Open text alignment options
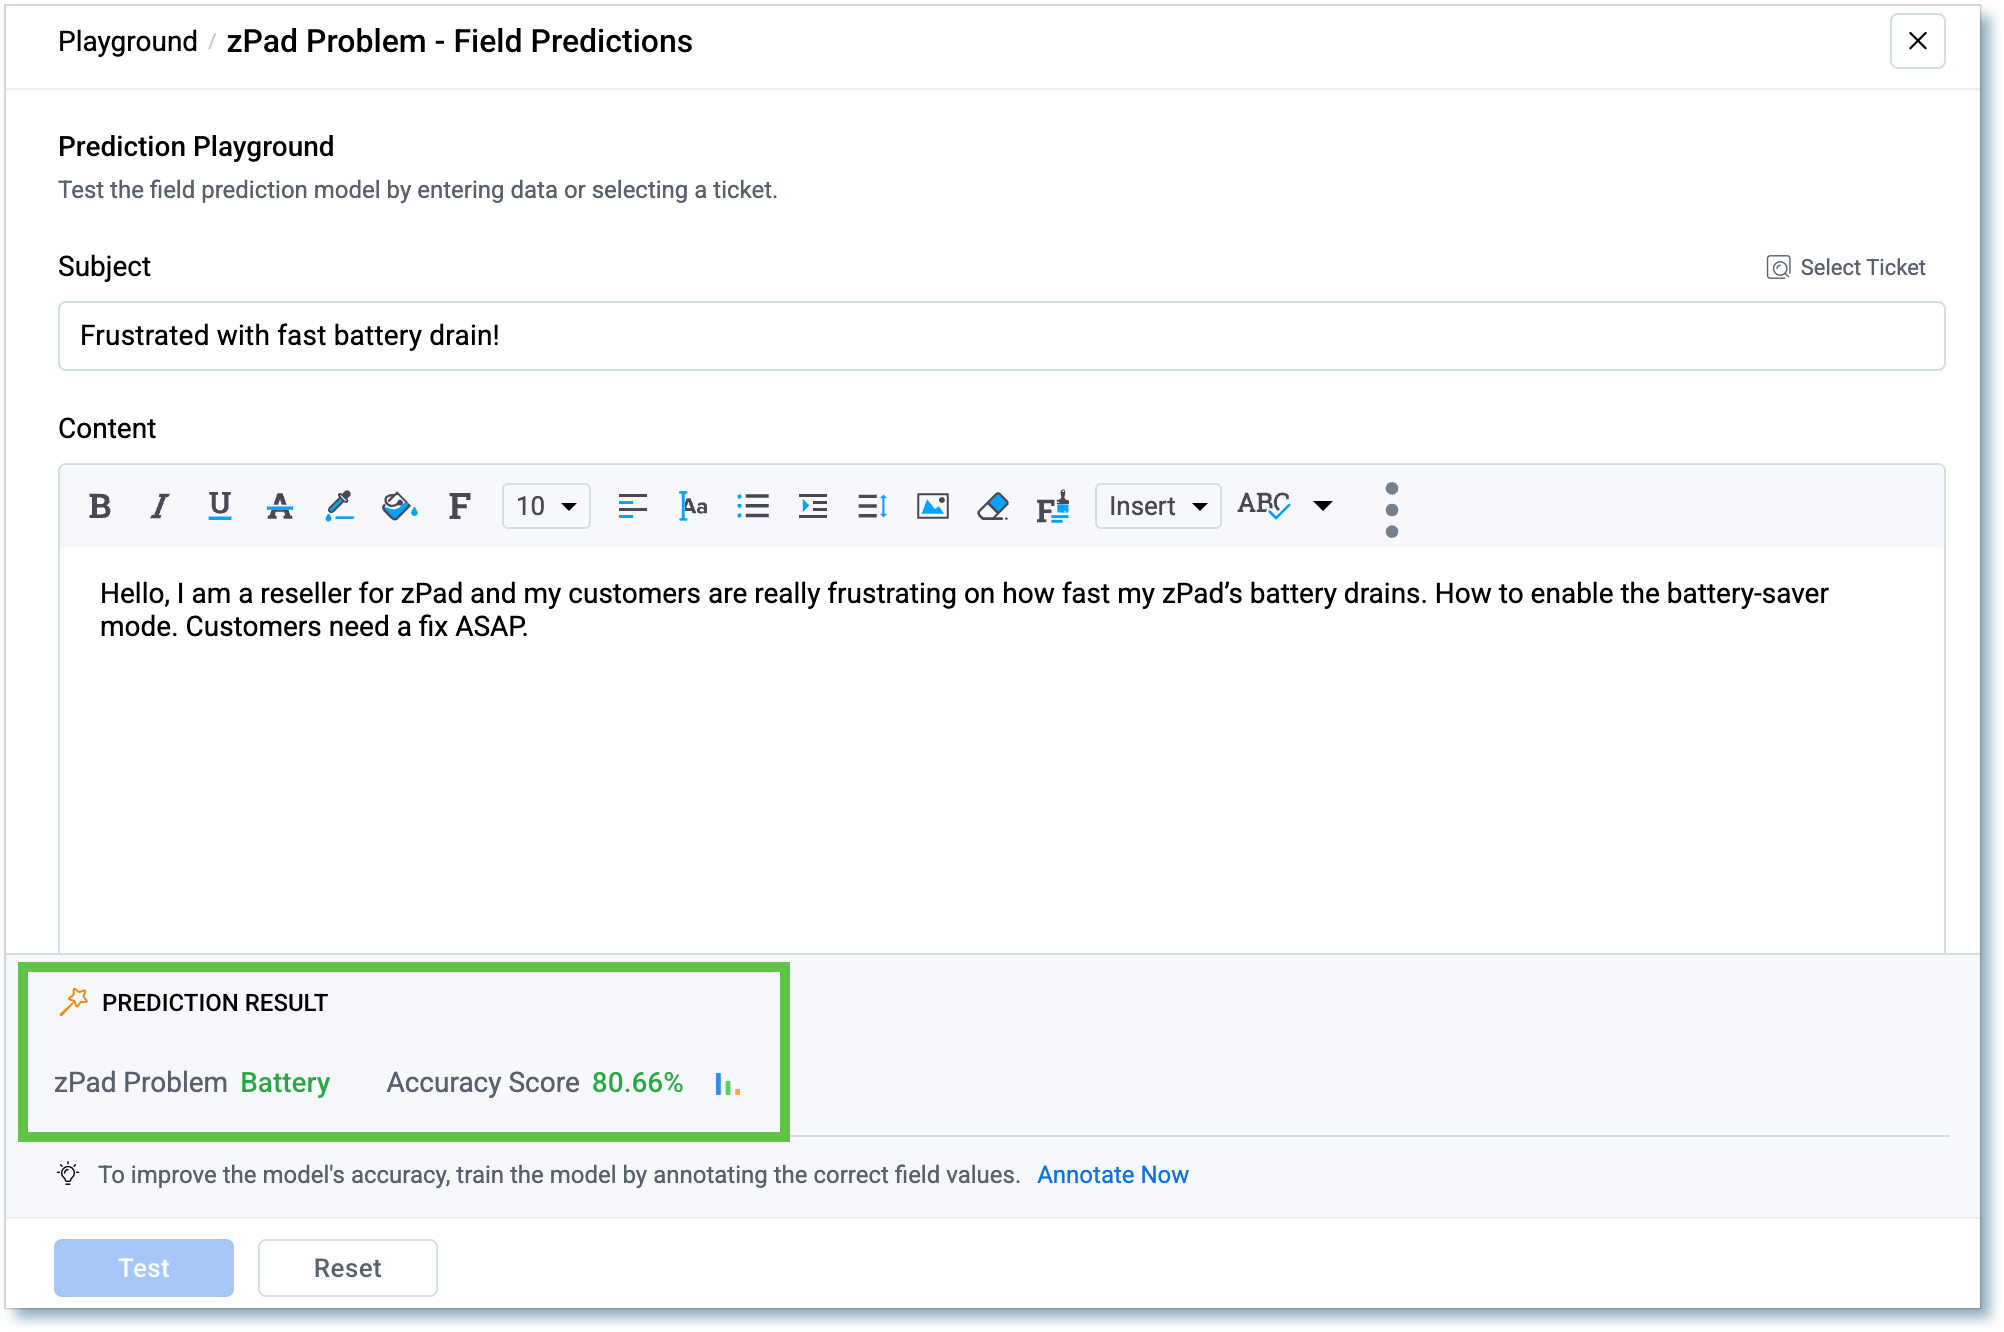Viewport: 2004px width, 1332px height. click(x=632, y=506)
